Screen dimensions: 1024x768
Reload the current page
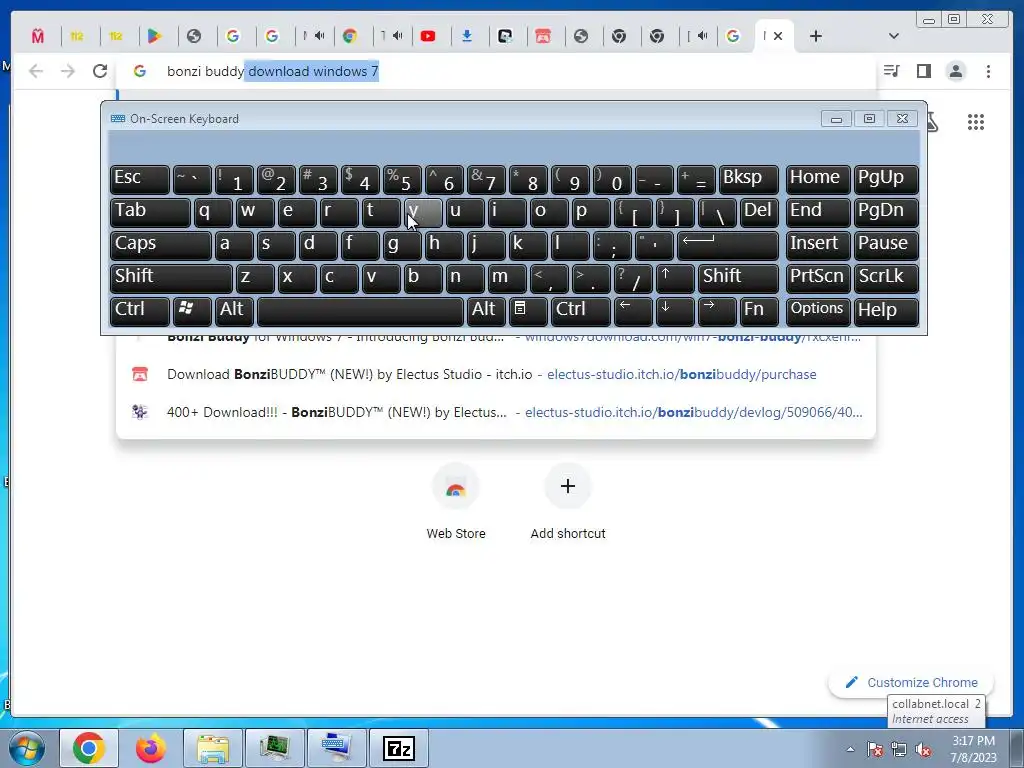(x=100, y=71)
